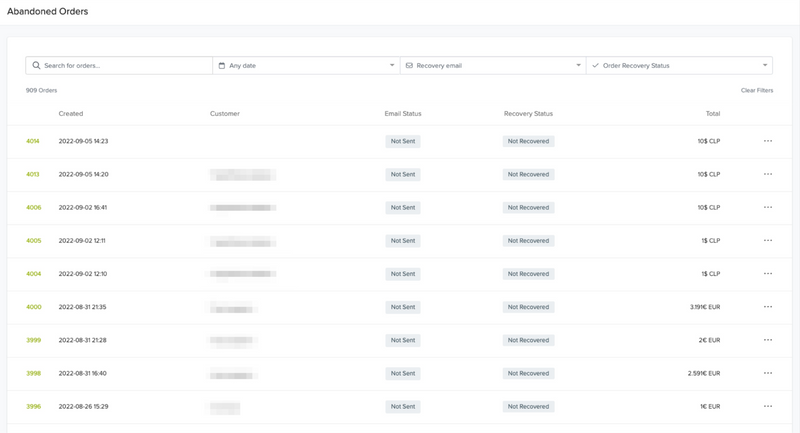Click the Search for orders field
This screenshot has height=433, width=800.
125,65
